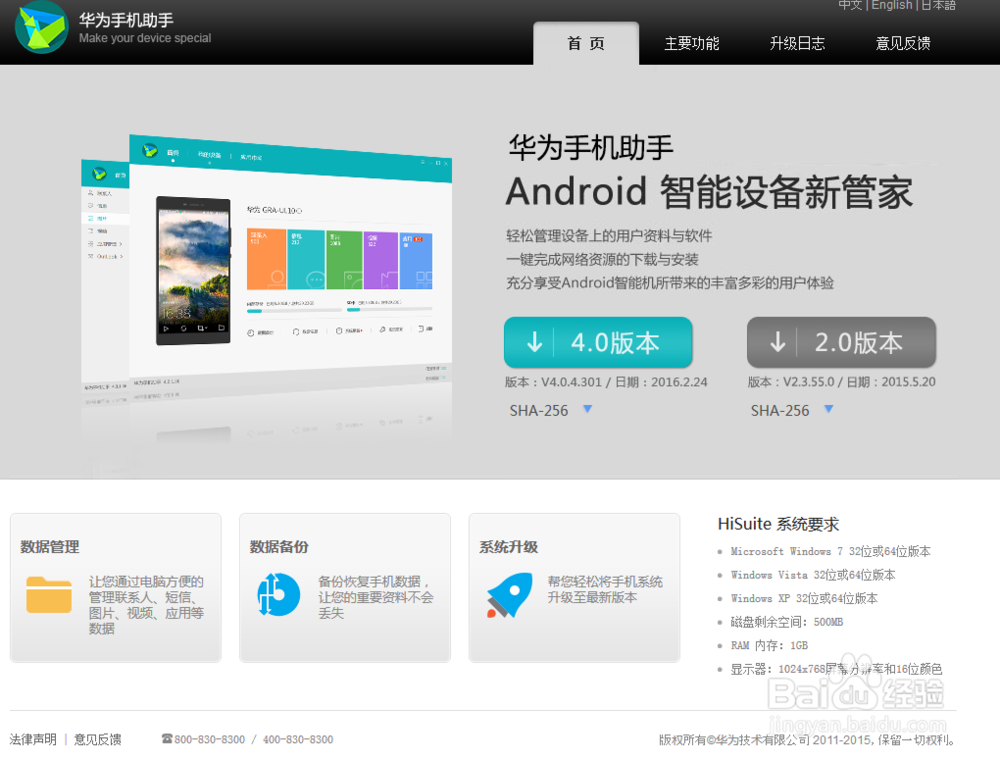Open the 意见反馈 tab in the top navigation

[x=902, y=43]
